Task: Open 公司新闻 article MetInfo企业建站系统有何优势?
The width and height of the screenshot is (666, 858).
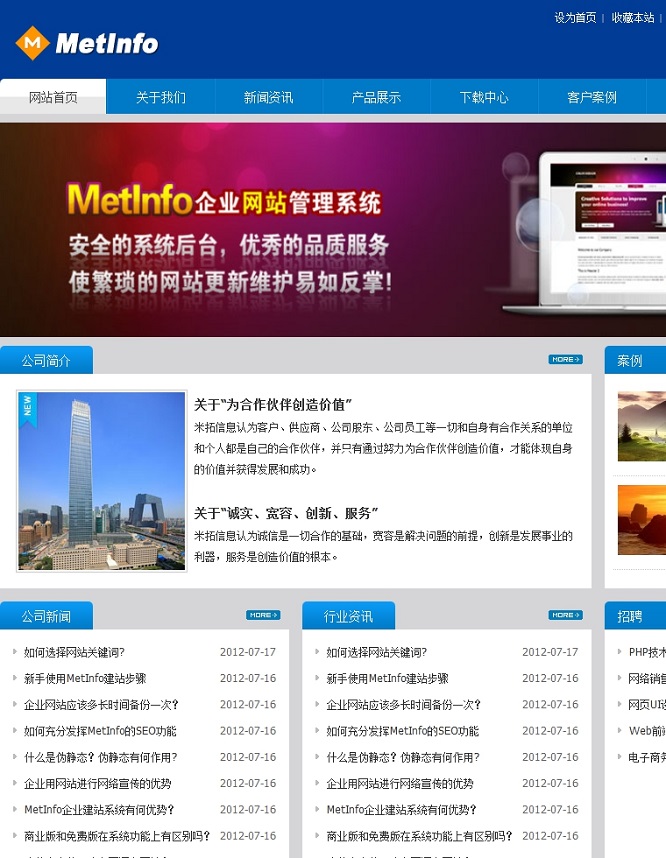Action: pyautogui.click(x=99, y=809)
